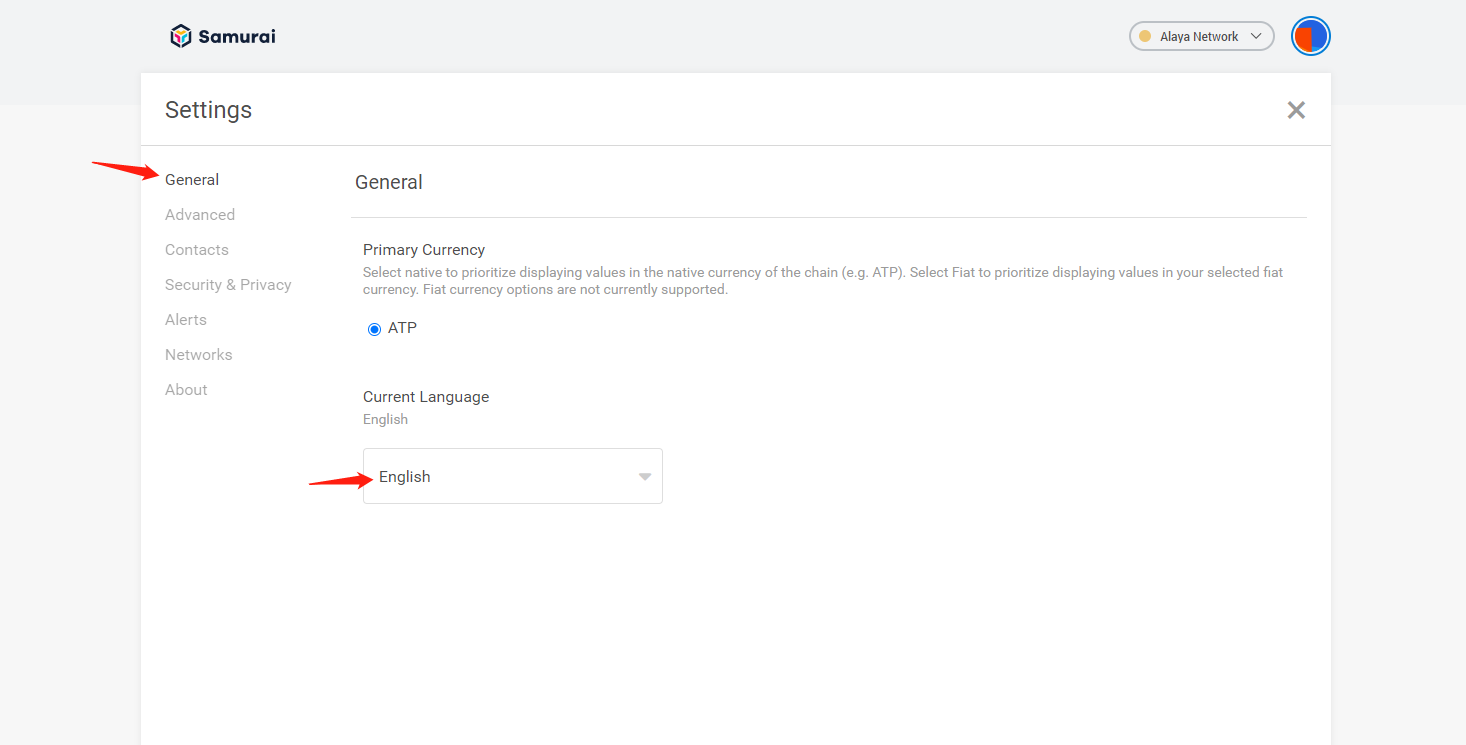Click the language dropdown arrow icon
The width and height of the screenshot is (1466, 745).
pos(645,477)
